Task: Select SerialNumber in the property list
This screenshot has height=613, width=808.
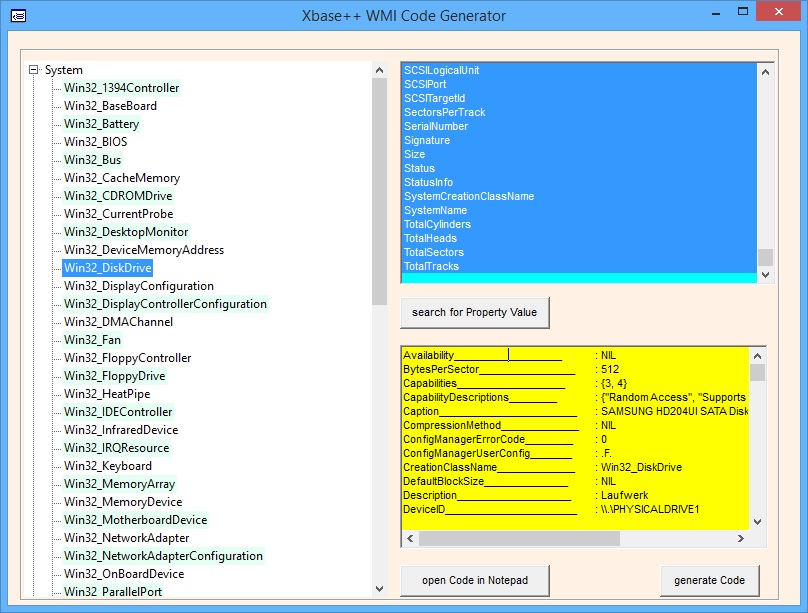Action: click(x=436, y=127)
